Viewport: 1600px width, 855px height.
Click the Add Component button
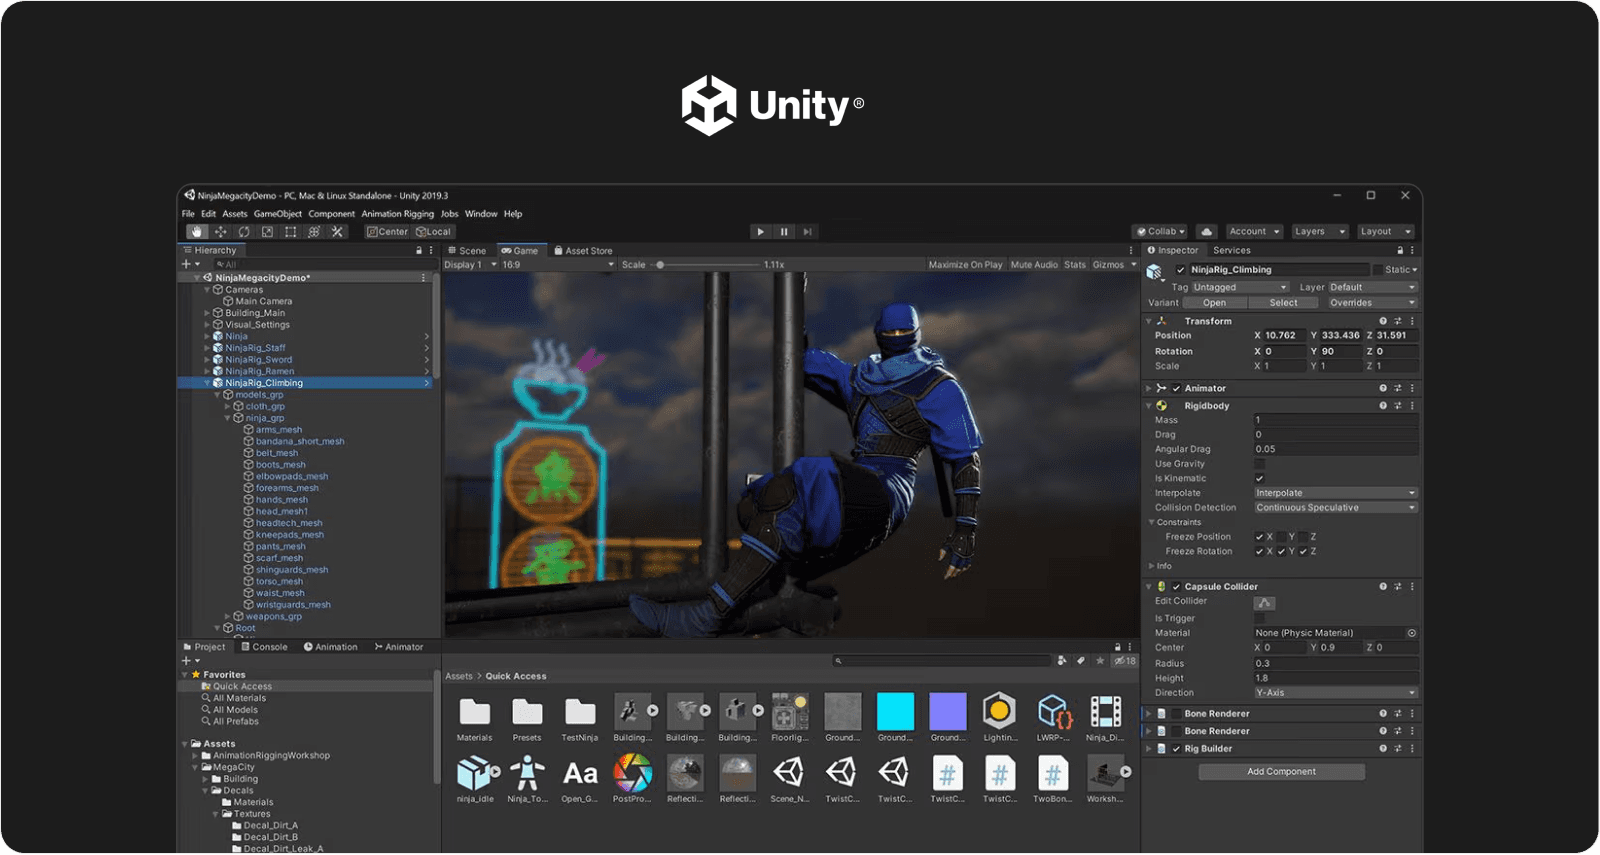click(1282, 772)
